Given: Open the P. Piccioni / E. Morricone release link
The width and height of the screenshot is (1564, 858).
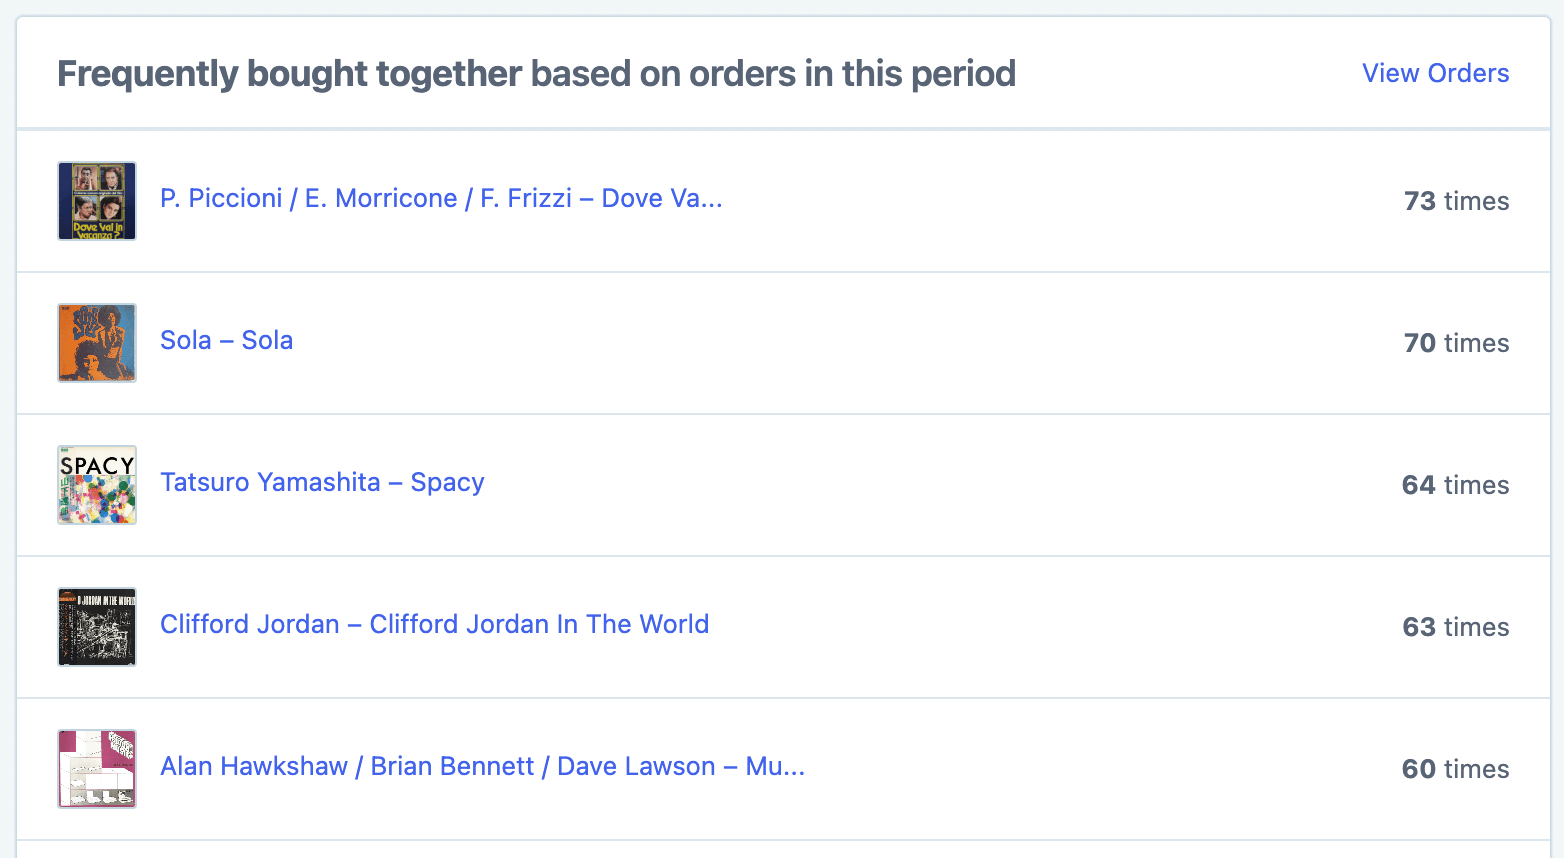Looking at the screenshot, I should (x=441, y=199).
